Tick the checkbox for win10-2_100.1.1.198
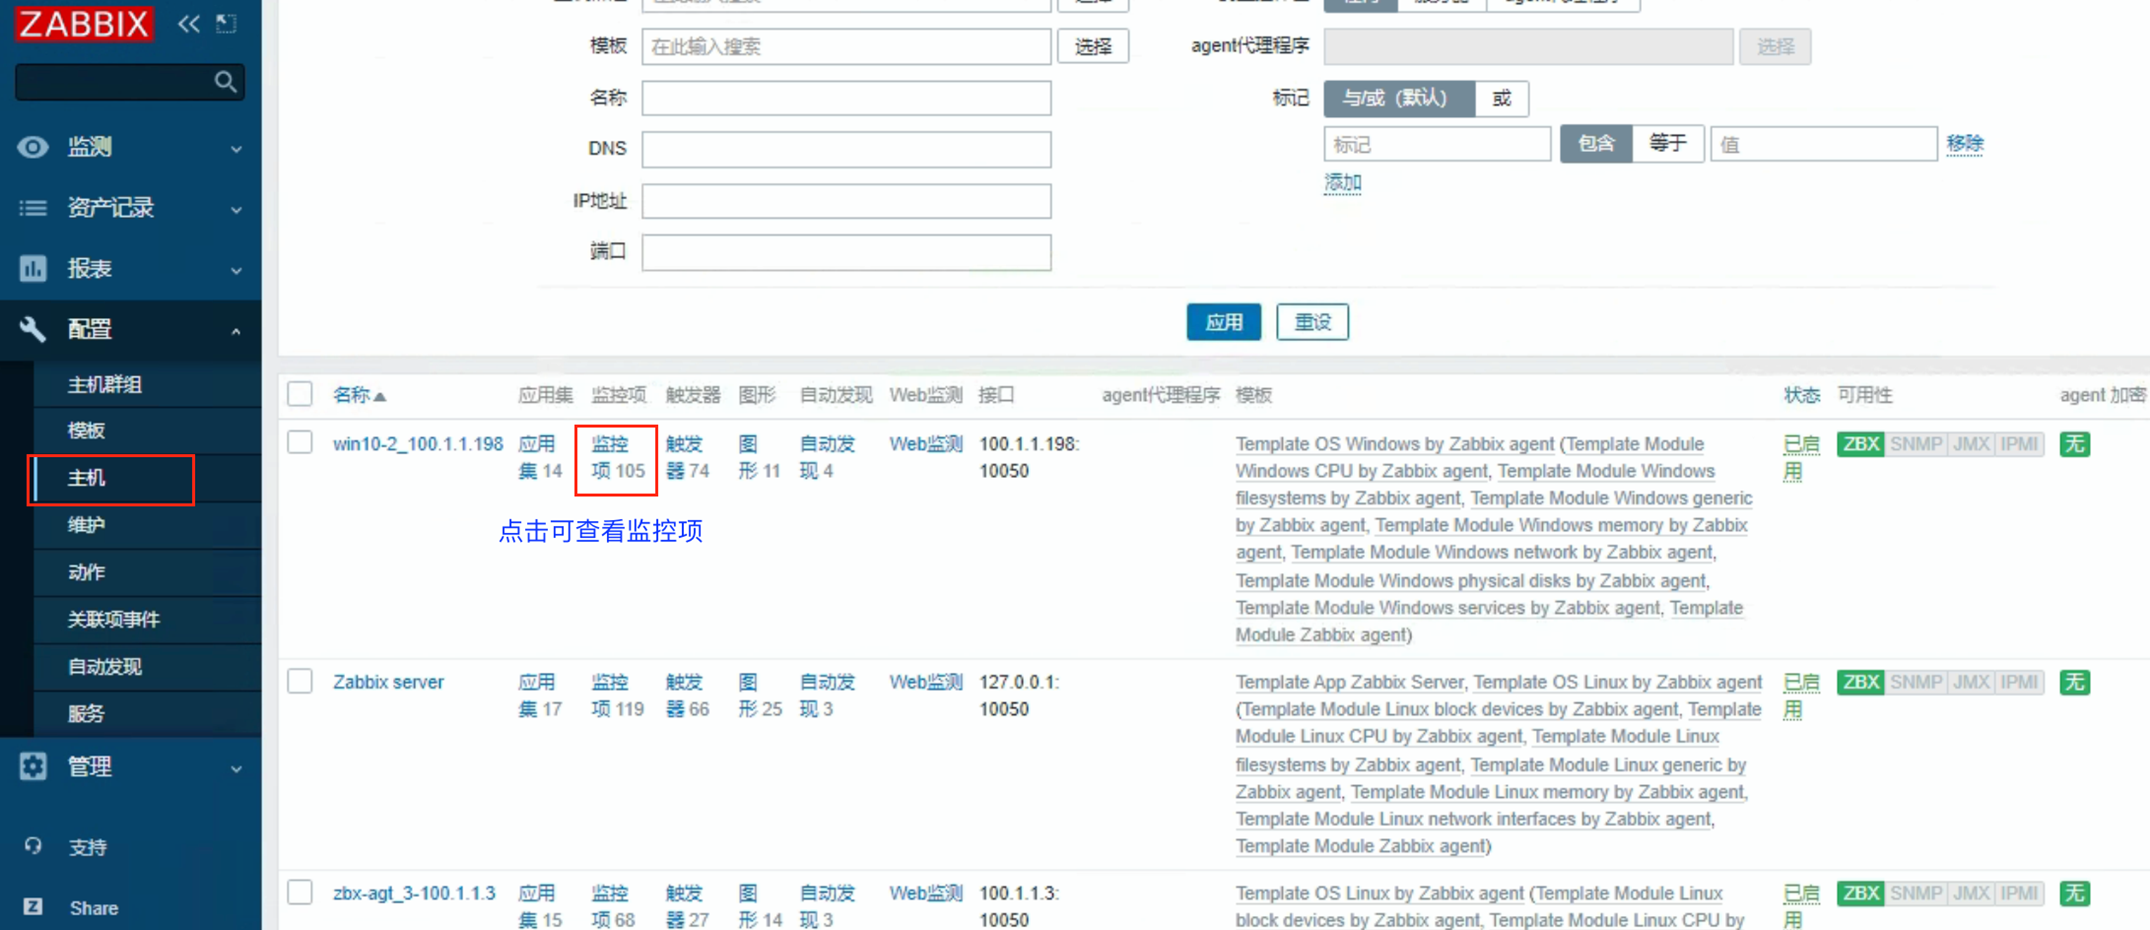Image resolution: width=2150 pixels, height=930 pixels. point(300,442)
